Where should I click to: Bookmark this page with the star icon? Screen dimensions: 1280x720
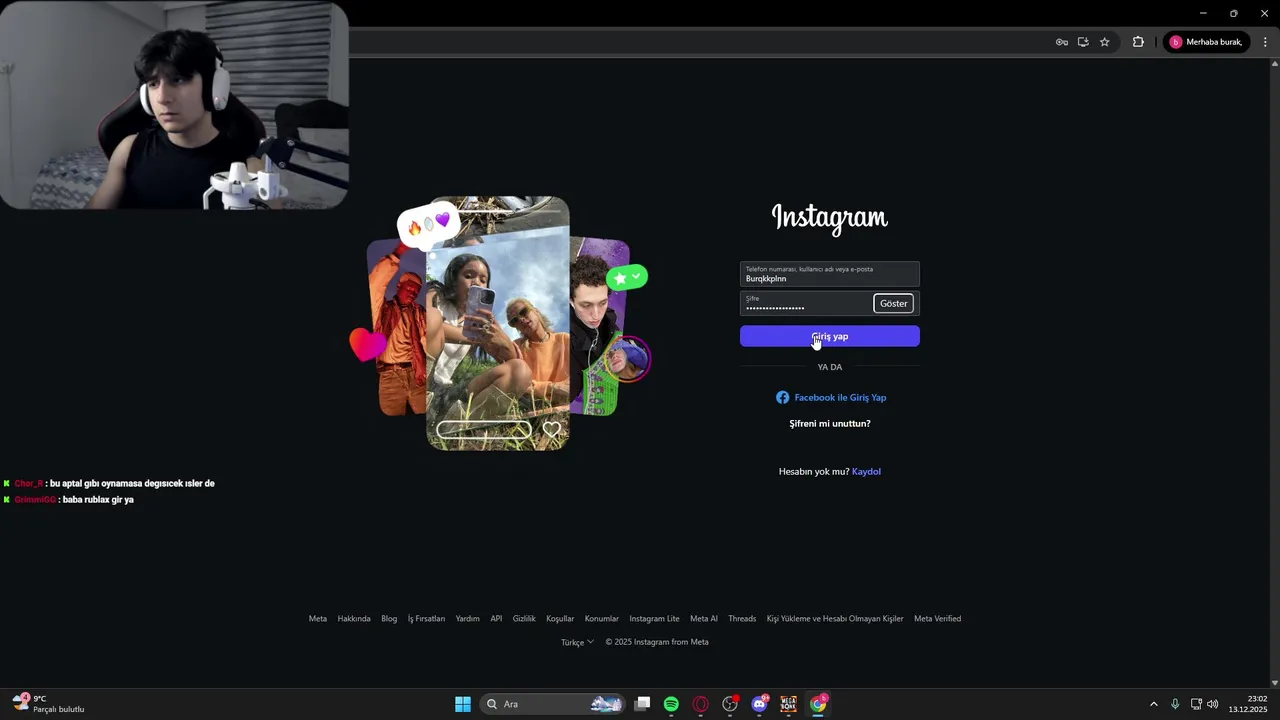(x=1105, y=42)
